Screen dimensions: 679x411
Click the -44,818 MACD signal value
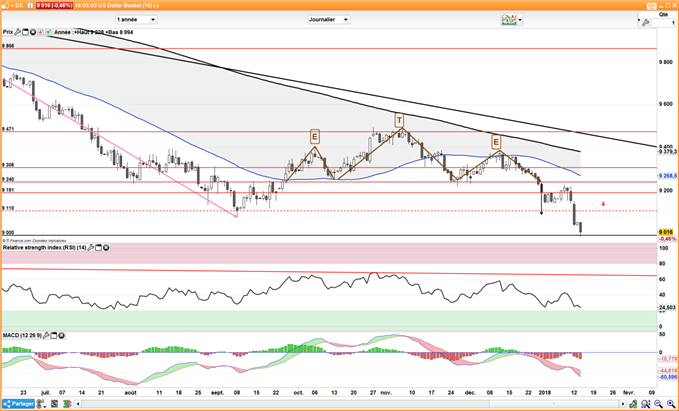[x=668, y=370]
